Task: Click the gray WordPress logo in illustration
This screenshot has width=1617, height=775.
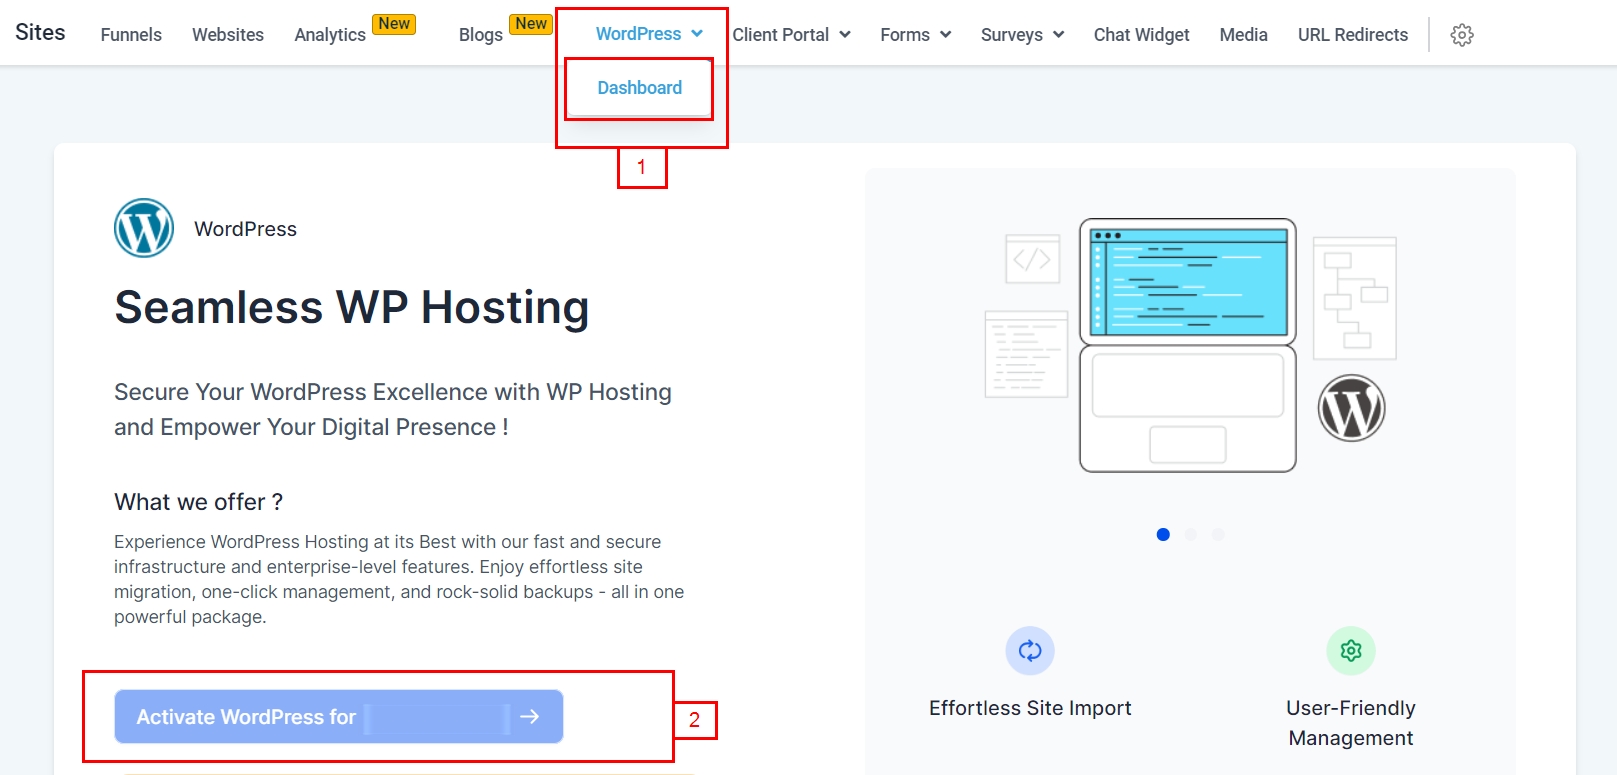Action: pos(1351,408)
